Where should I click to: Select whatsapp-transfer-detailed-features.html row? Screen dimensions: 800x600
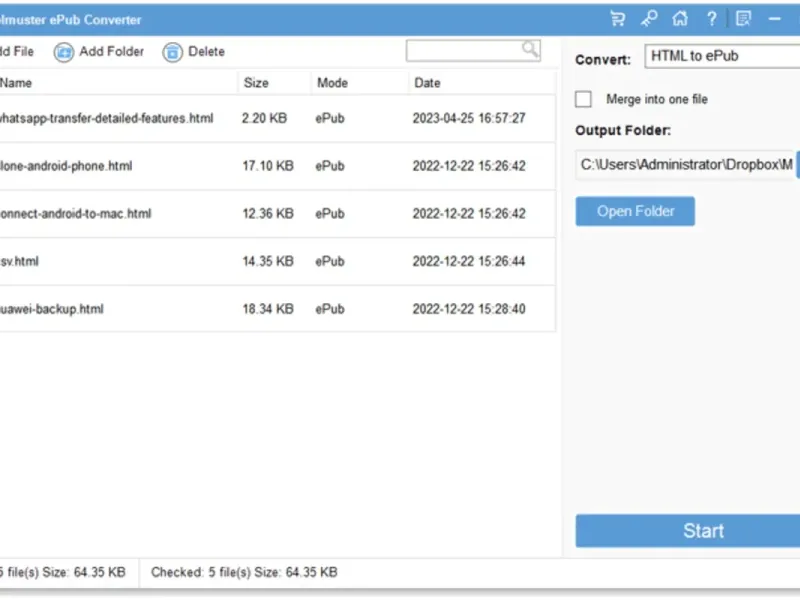[278, 118]
